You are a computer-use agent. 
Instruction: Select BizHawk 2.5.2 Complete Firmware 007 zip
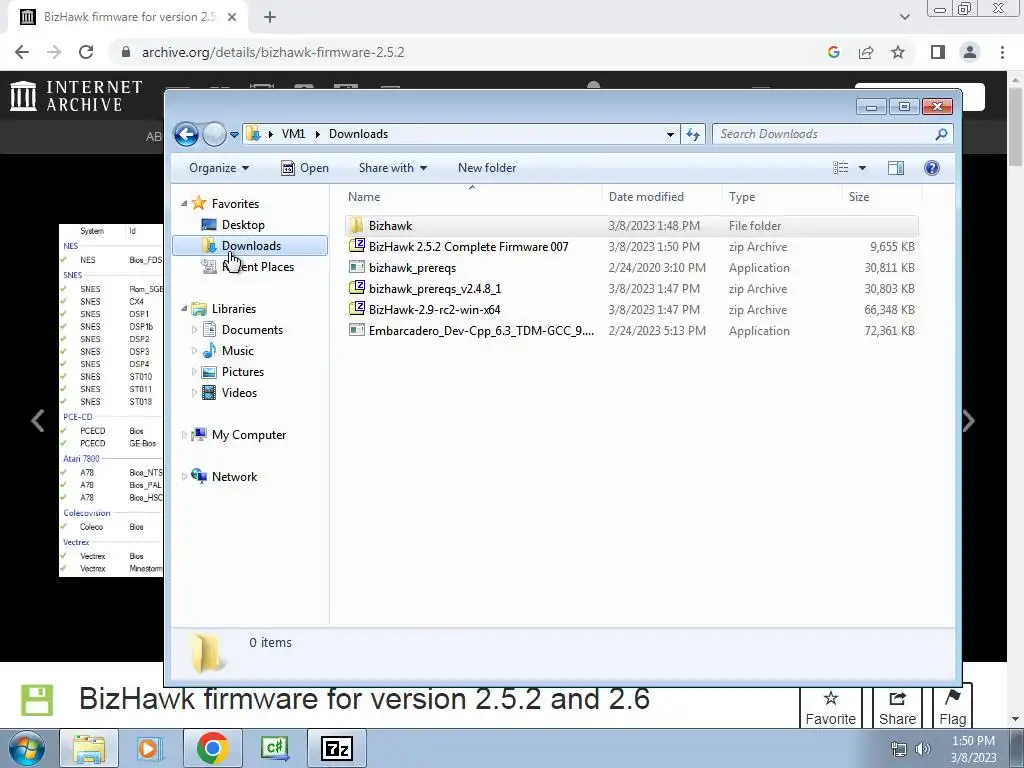click(632, 247)
